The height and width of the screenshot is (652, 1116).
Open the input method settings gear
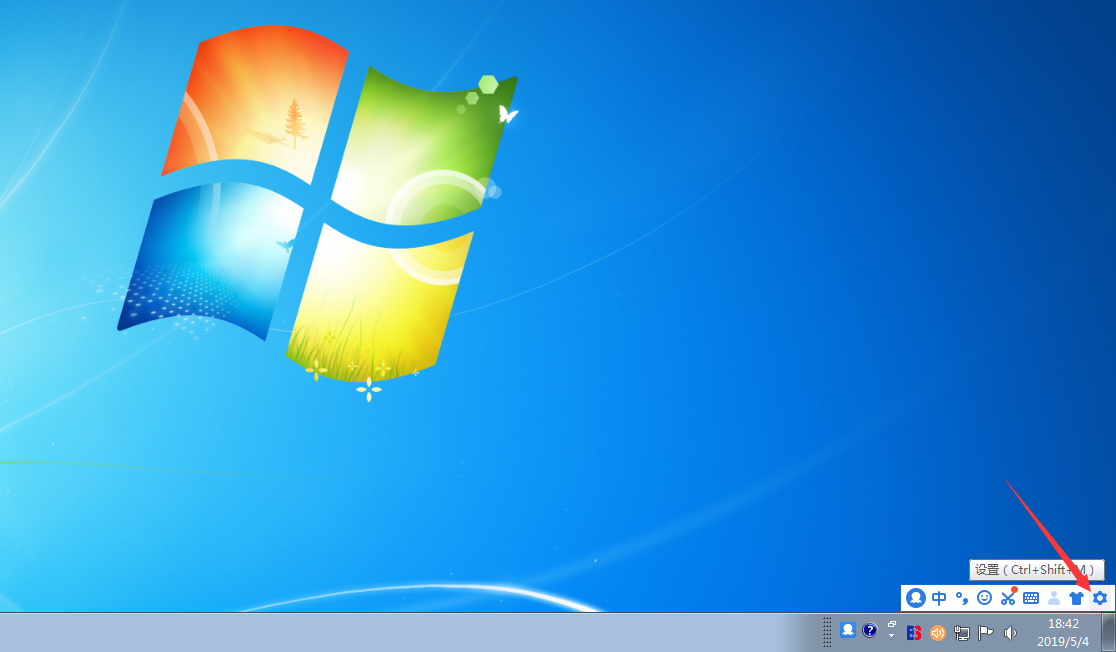click(1100, 598)
